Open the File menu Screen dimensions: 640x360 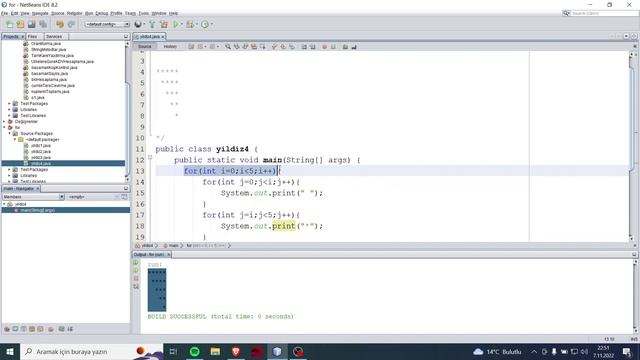(4, 13)
